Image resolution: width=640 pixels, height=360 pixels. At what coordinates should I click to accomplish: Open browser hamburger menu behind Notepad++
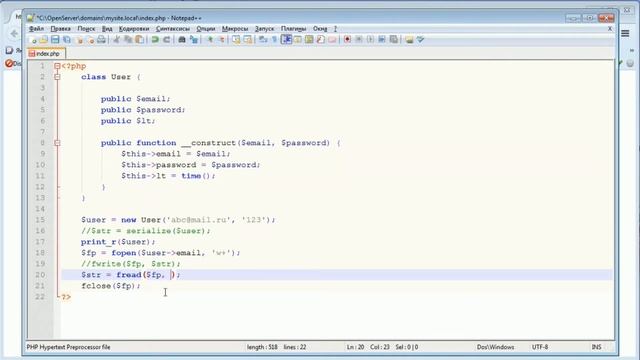tap(625, 33)
